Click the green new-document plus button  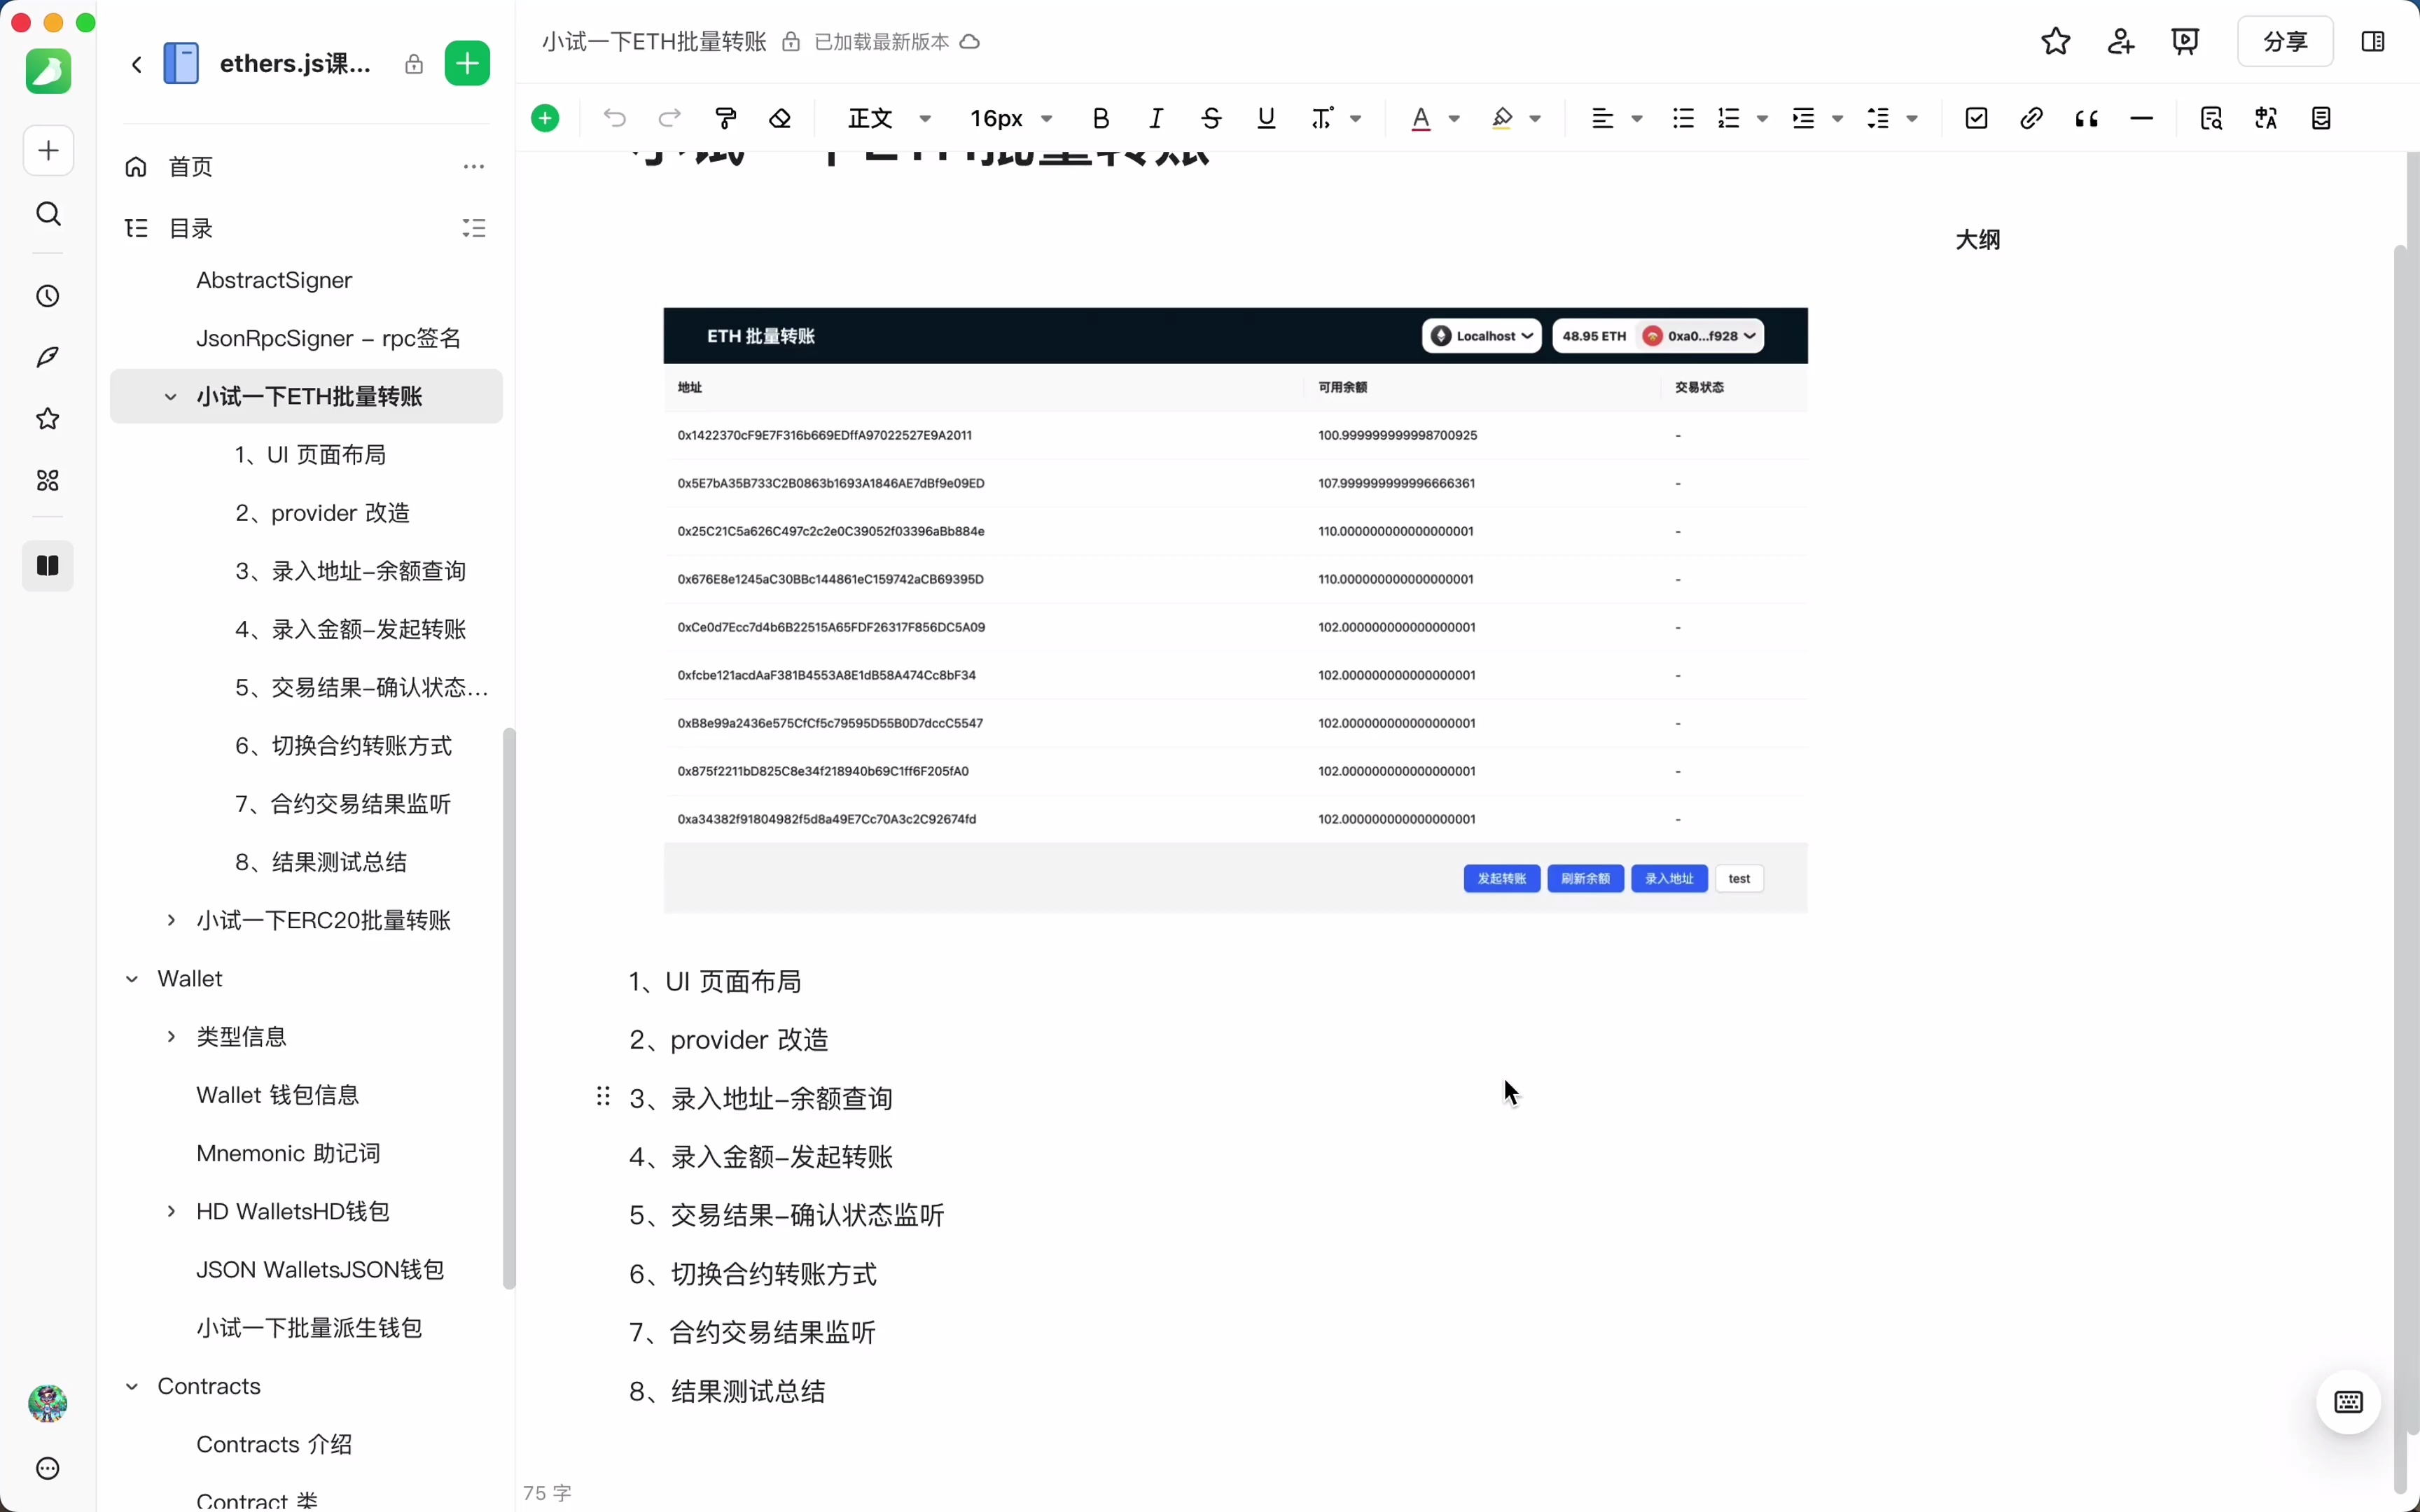point(467,64)
